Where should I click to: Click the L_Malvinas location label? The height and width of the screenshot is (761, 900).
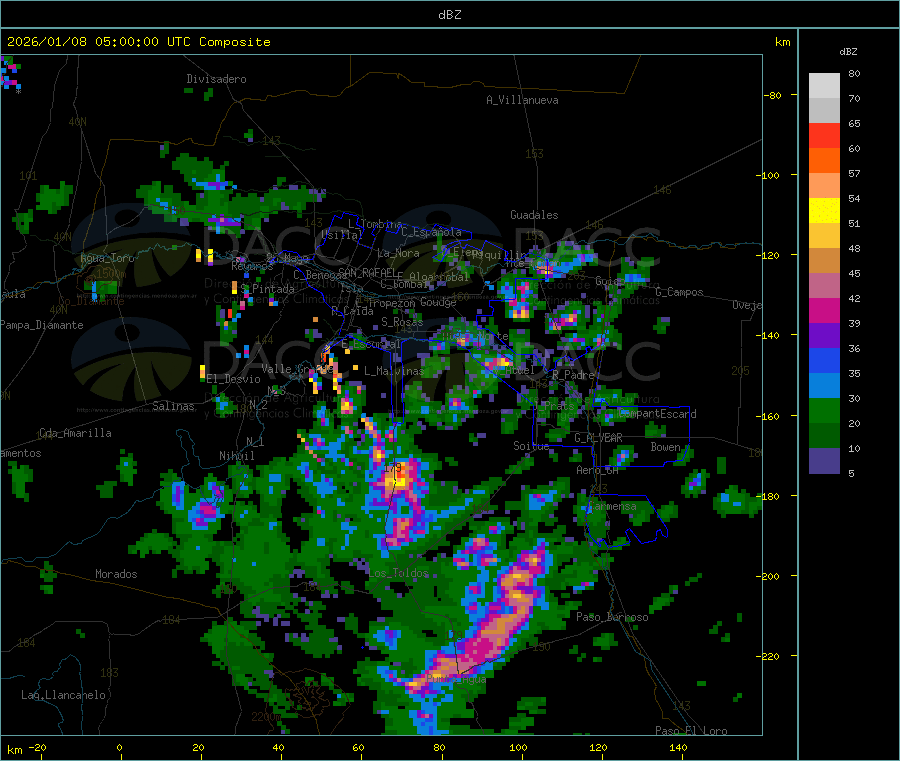pyautogui.click(x=394, y=371)
